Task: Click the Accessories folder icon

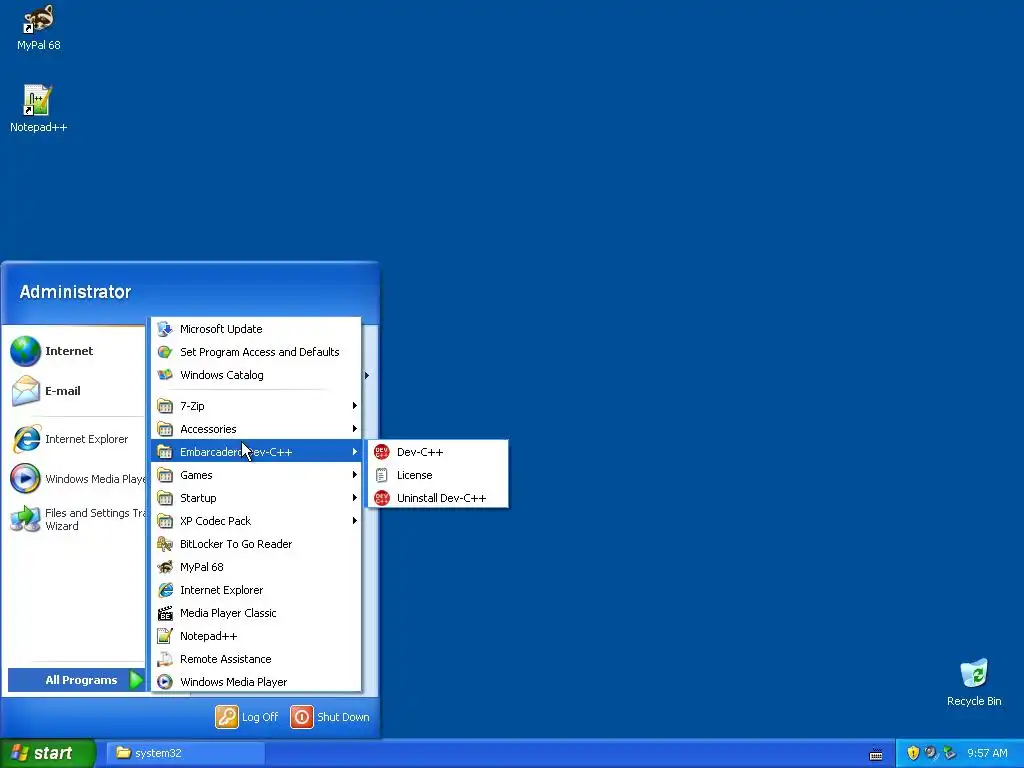Action: pos(165,429)
